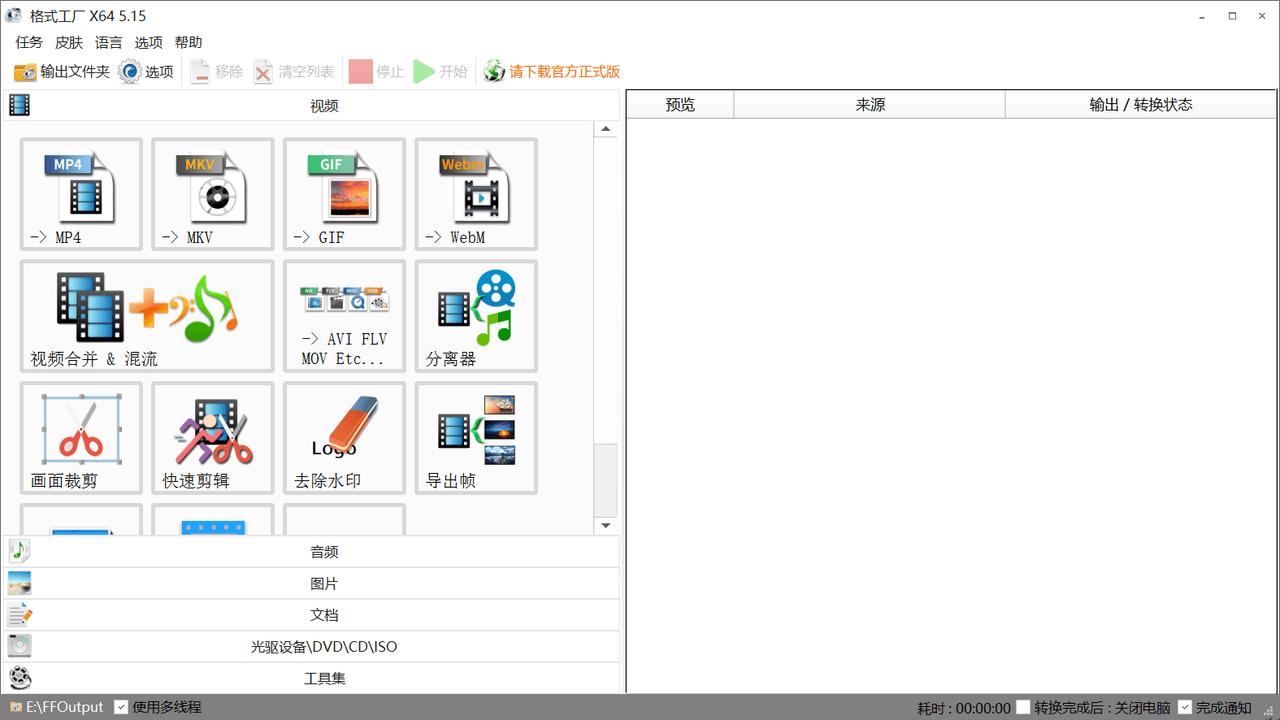The image size is (1280, 720).
Task: Enable 转换完成后 关闭电脑 checkbox
Action: pos(1023,707)
